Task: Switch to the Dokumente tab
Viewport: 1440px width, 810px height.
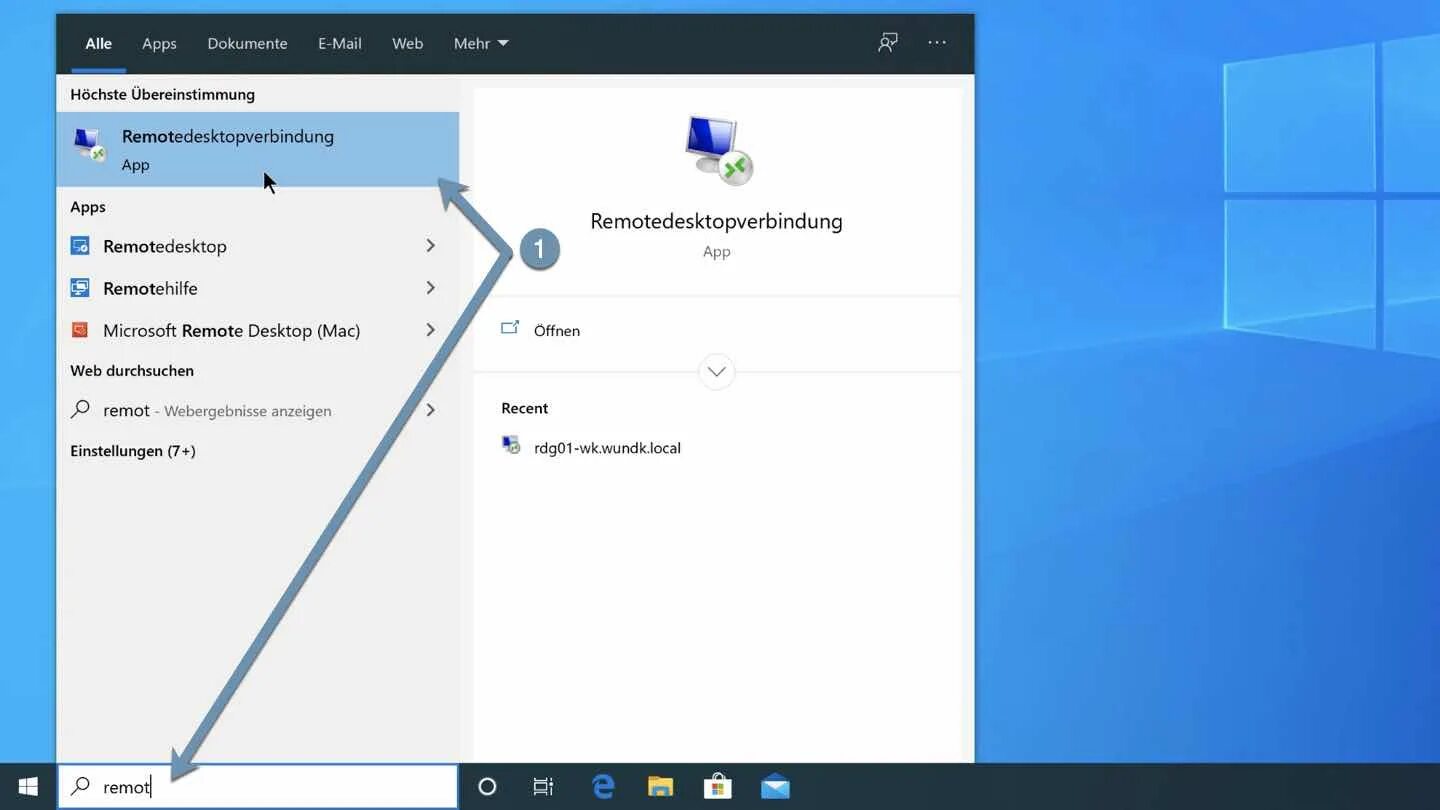Action: pos(247,43)
